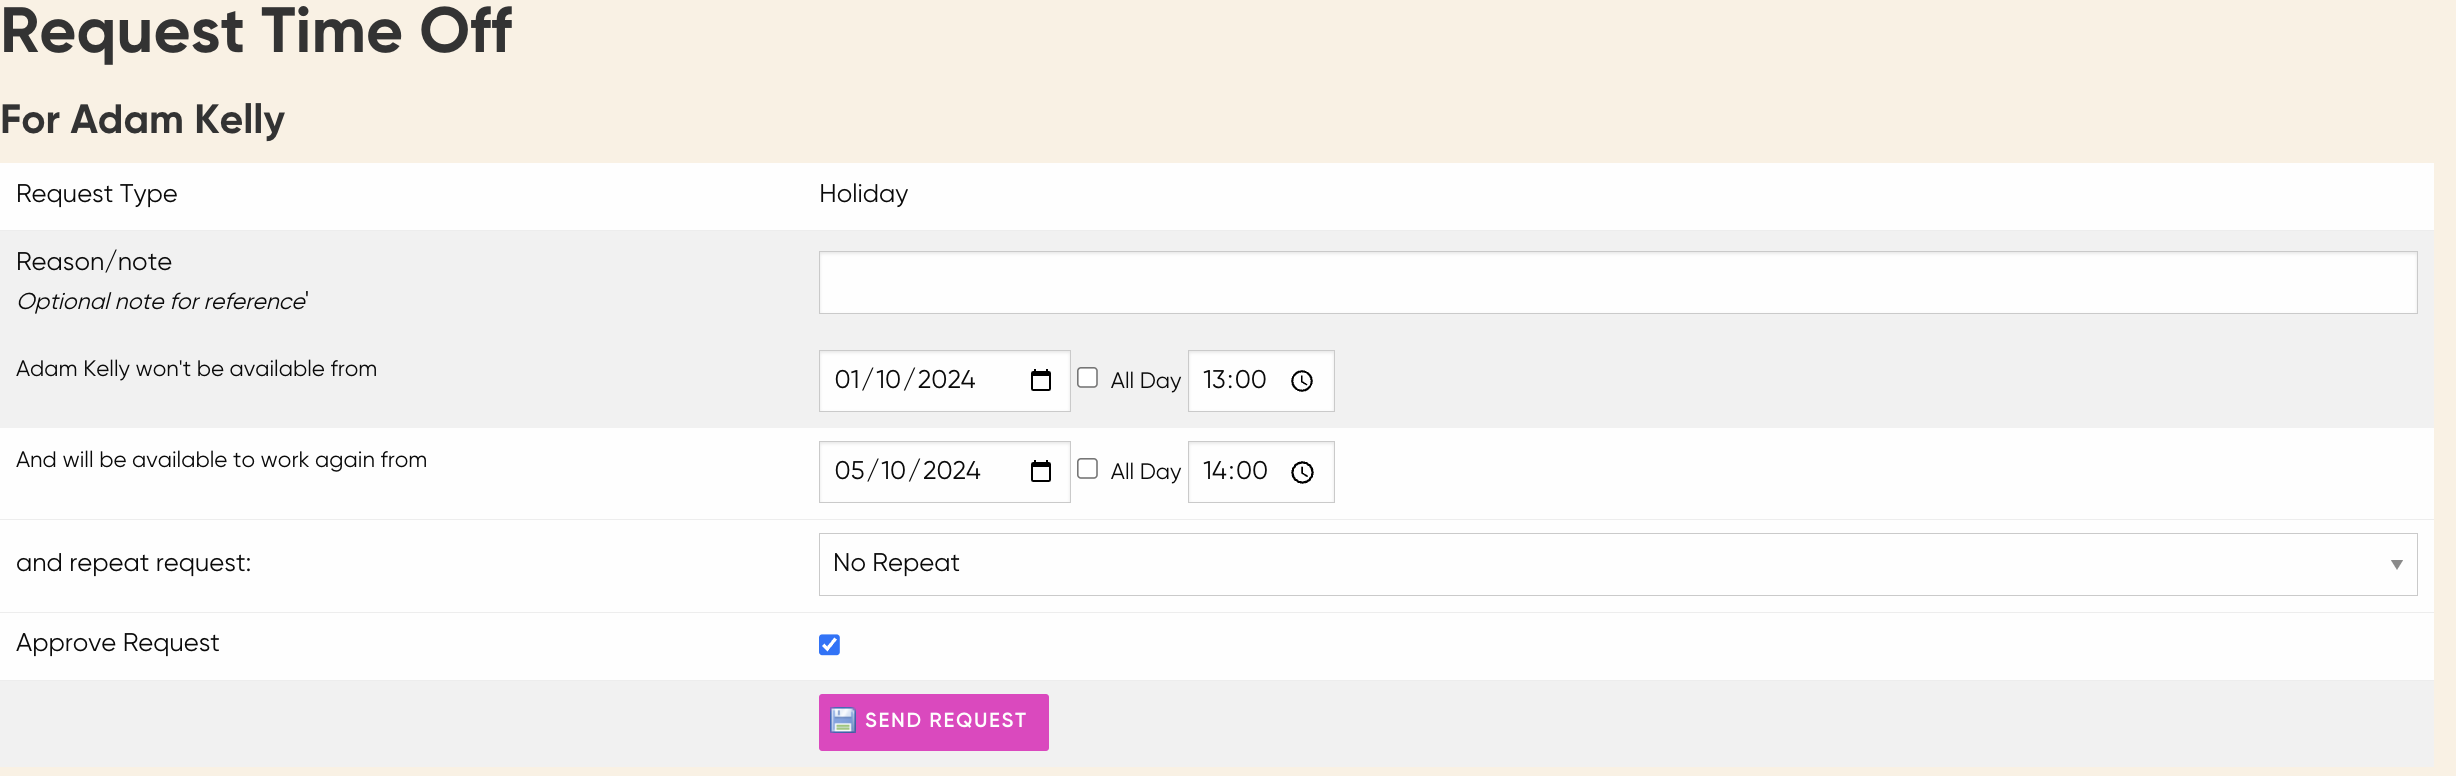Select the minutes of the 14:00 time
Viewport: 2456px width, 776px height.
click(1252, 471)
